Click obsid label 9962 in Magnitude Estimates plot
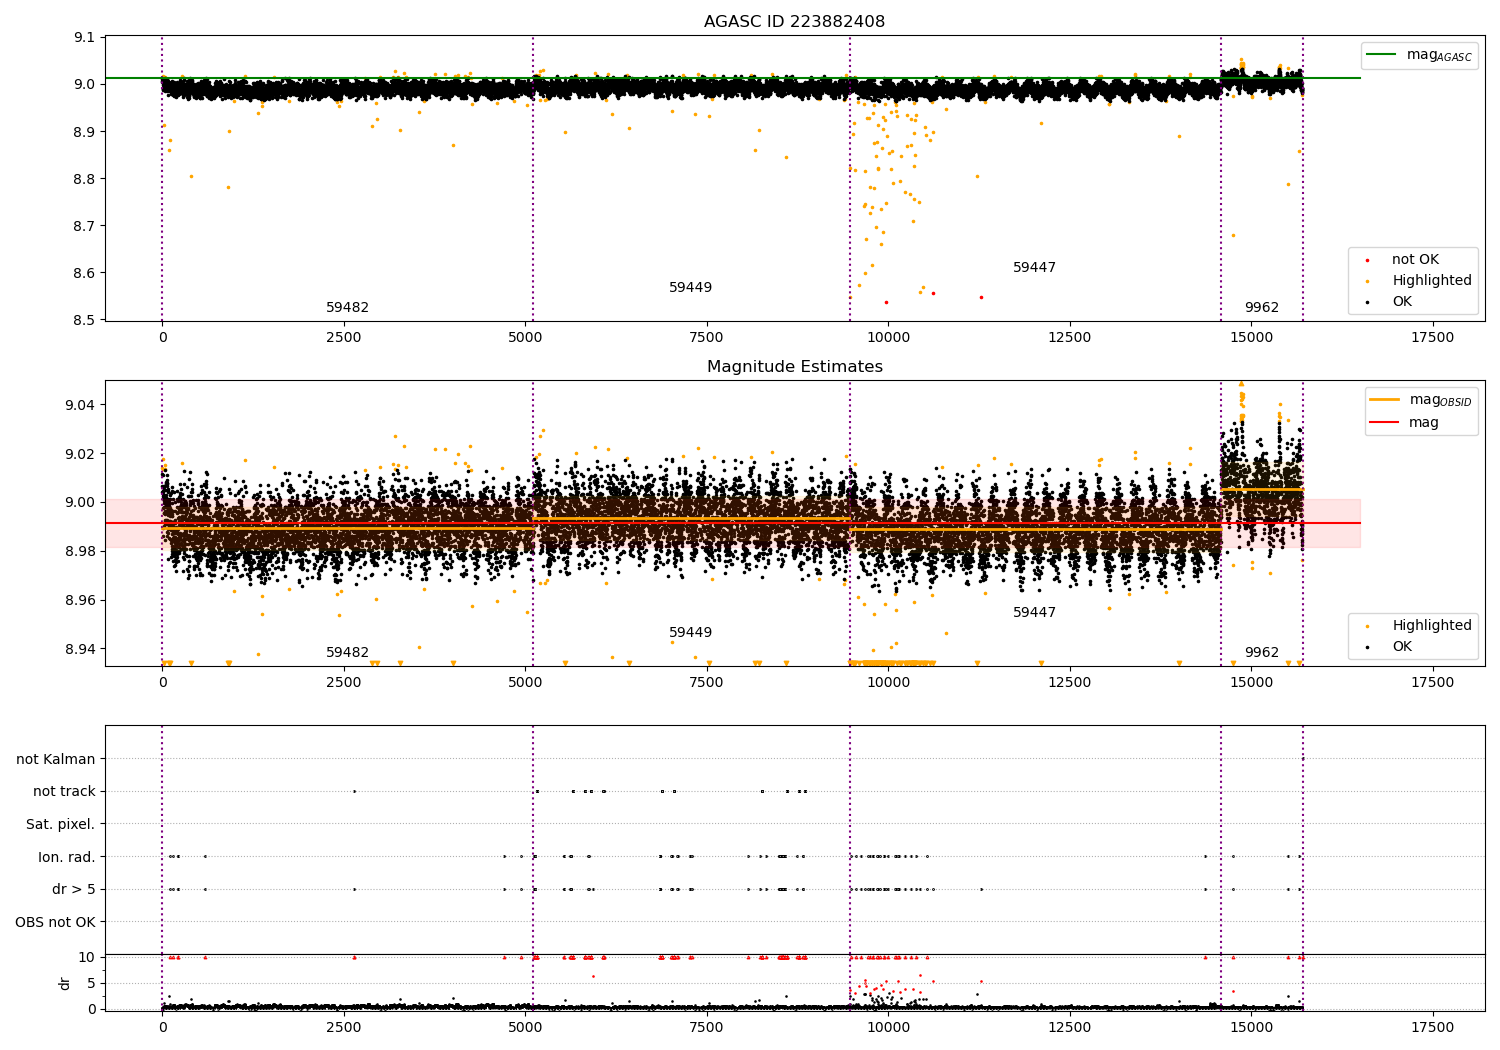The width and height of the screenshot is (1500, 1050). [x=1261, y=653]
